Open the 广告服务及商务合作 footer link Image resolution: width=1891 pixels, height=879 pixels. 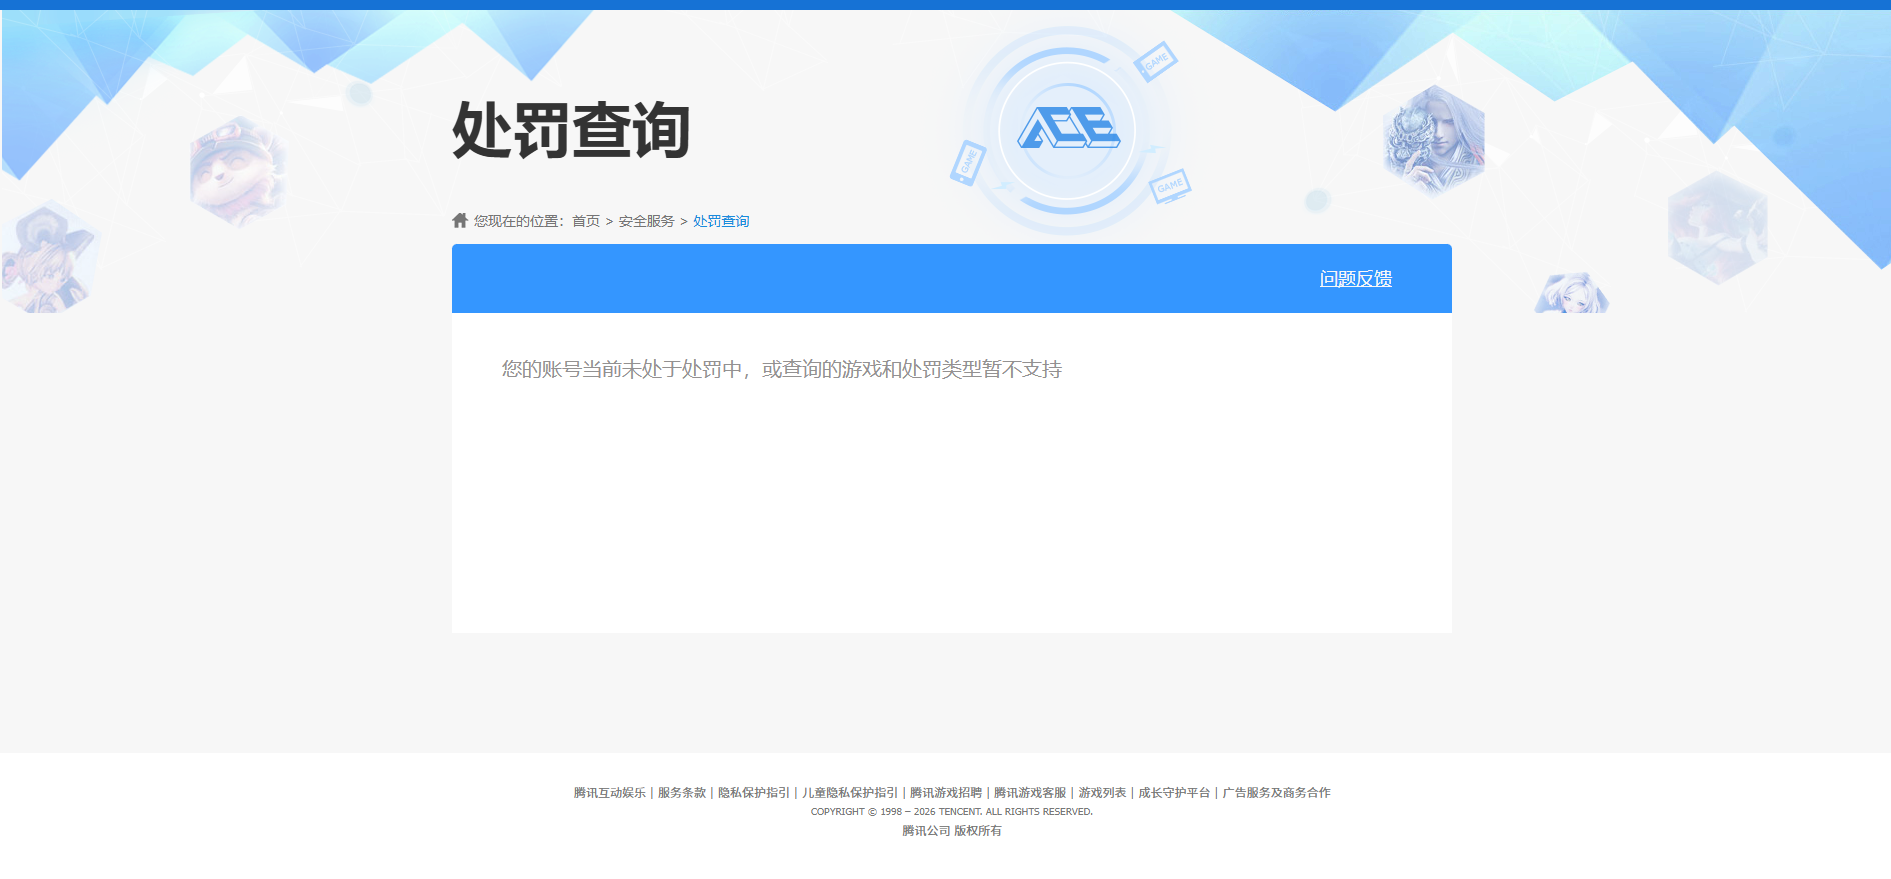pyautogui.click(x=1276, y=793)
